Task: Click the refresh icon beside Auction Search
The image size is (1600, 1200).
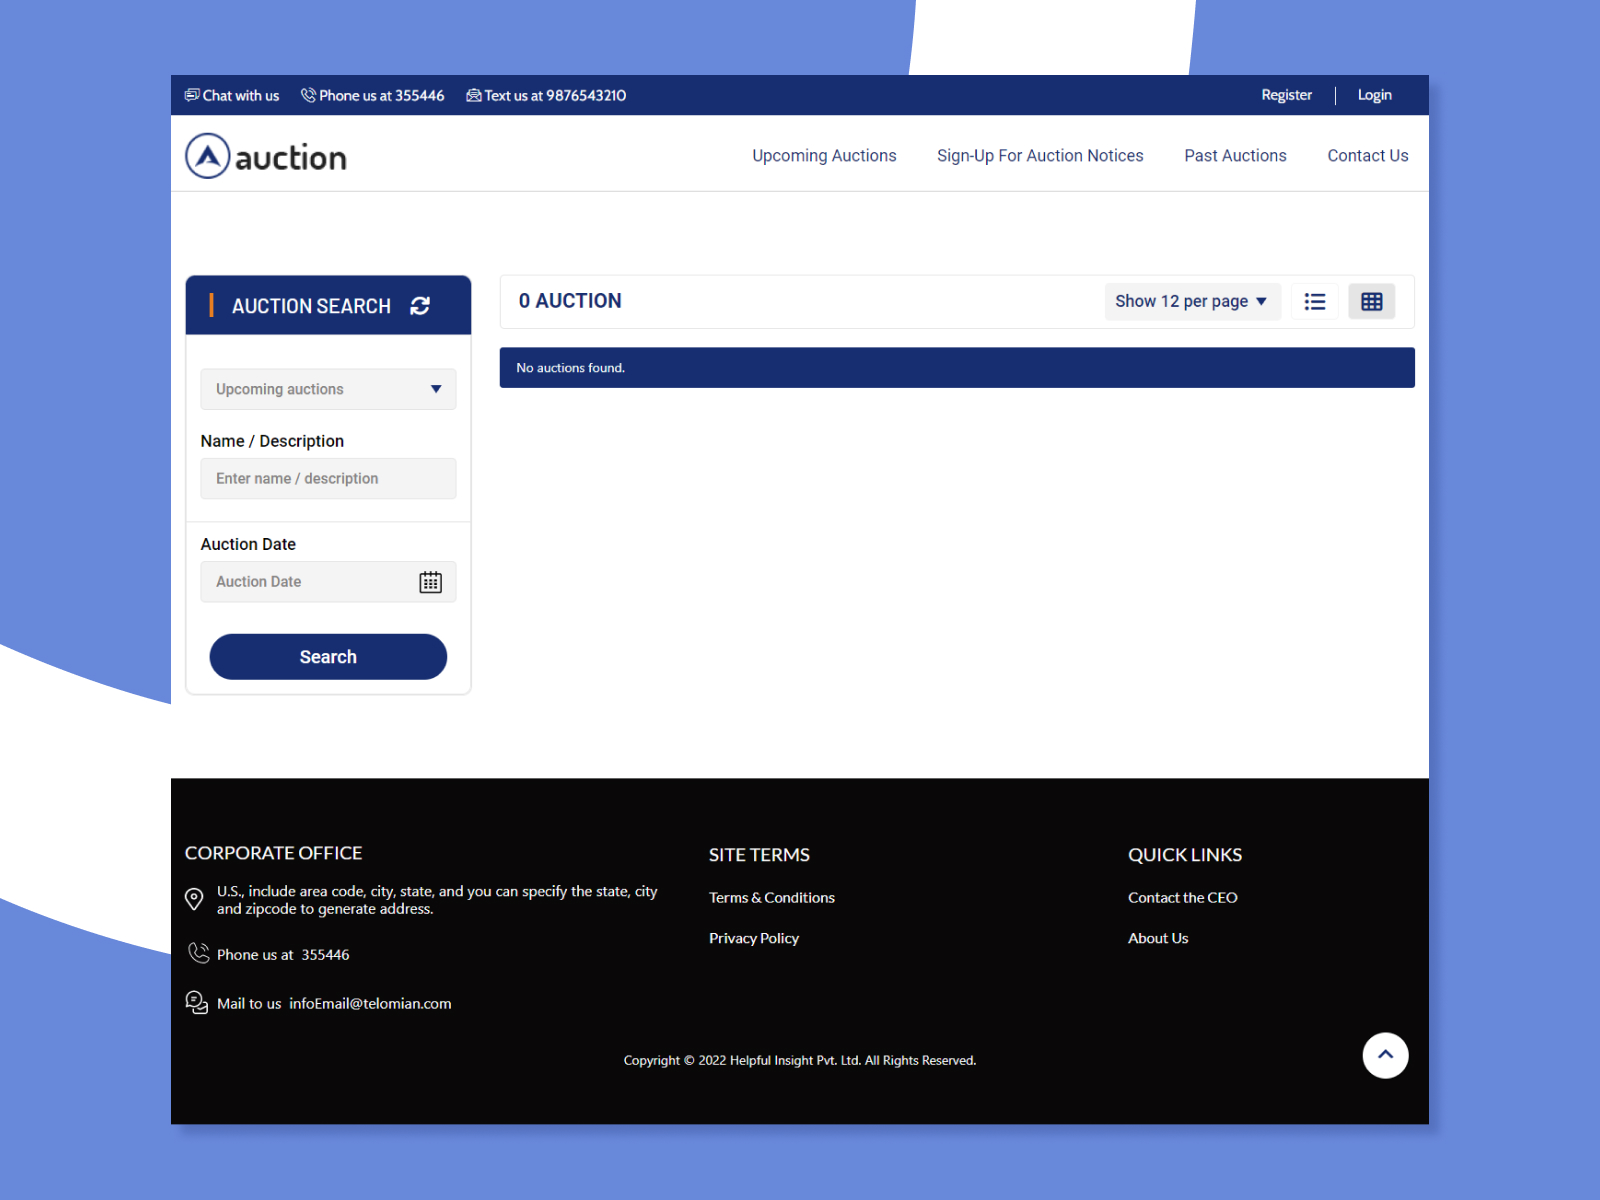Action: click(420, 306)
